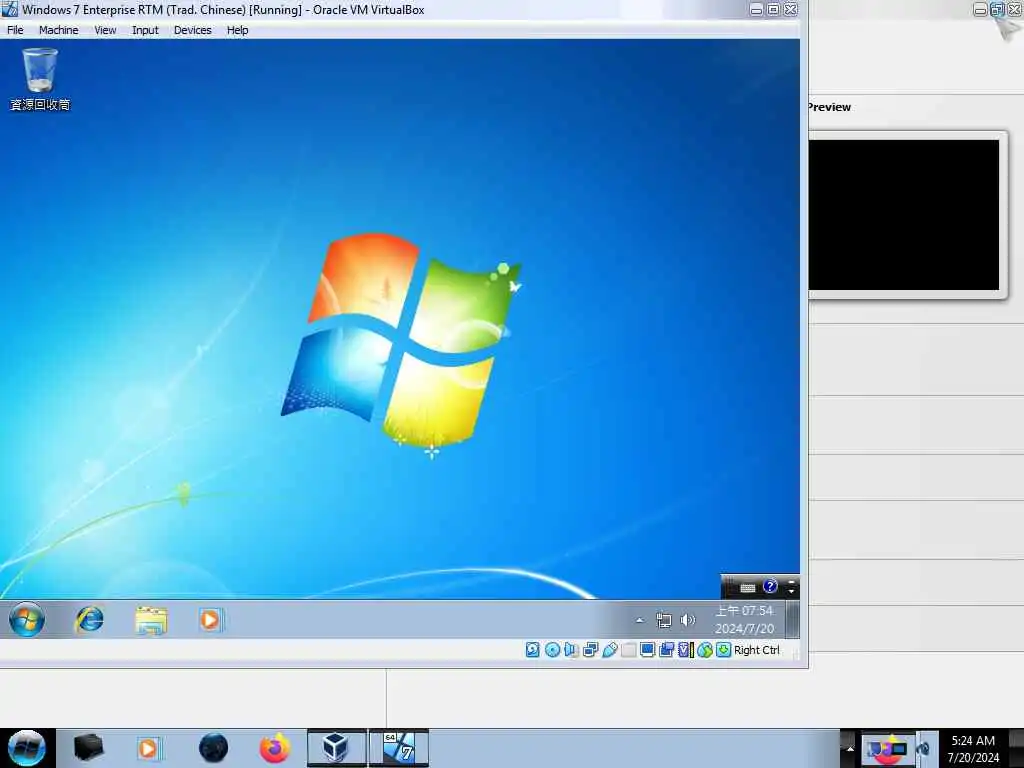This screenshot has height=768, width=1024.
Task: Switch to Windows 7 VM taskbar button
Action: [399, 748]
